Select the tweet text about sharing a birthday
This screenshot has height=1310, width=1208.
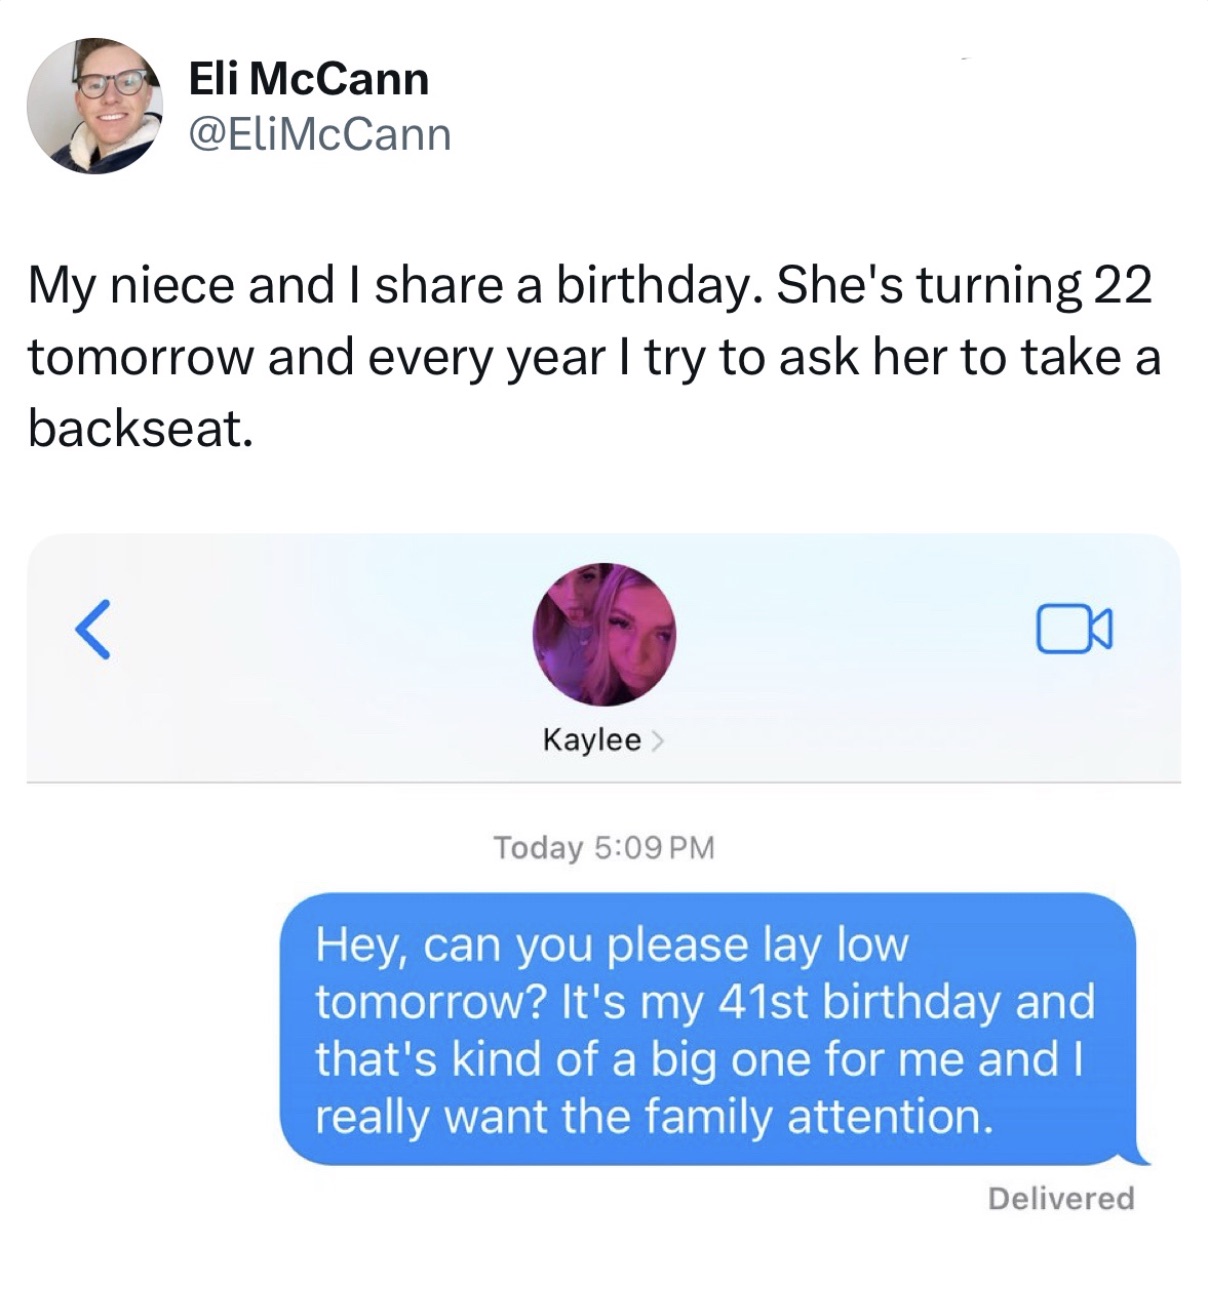[x=593, y=356]
